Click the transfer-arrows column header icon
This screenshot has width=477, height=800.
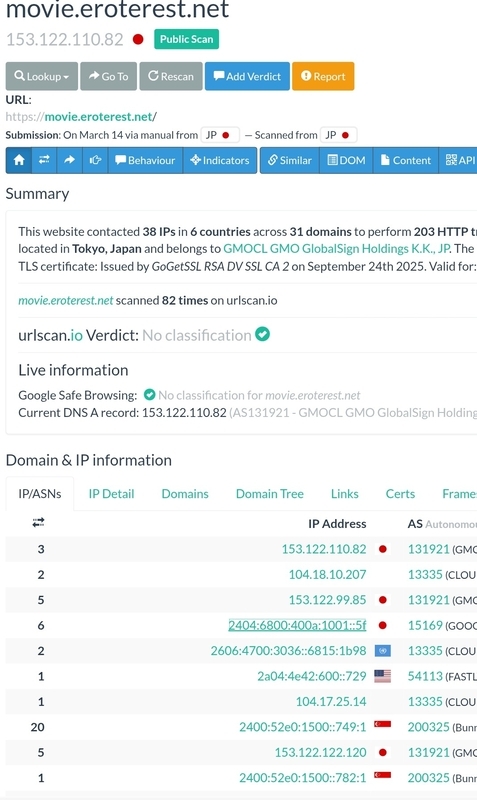[x=38, y=522]
